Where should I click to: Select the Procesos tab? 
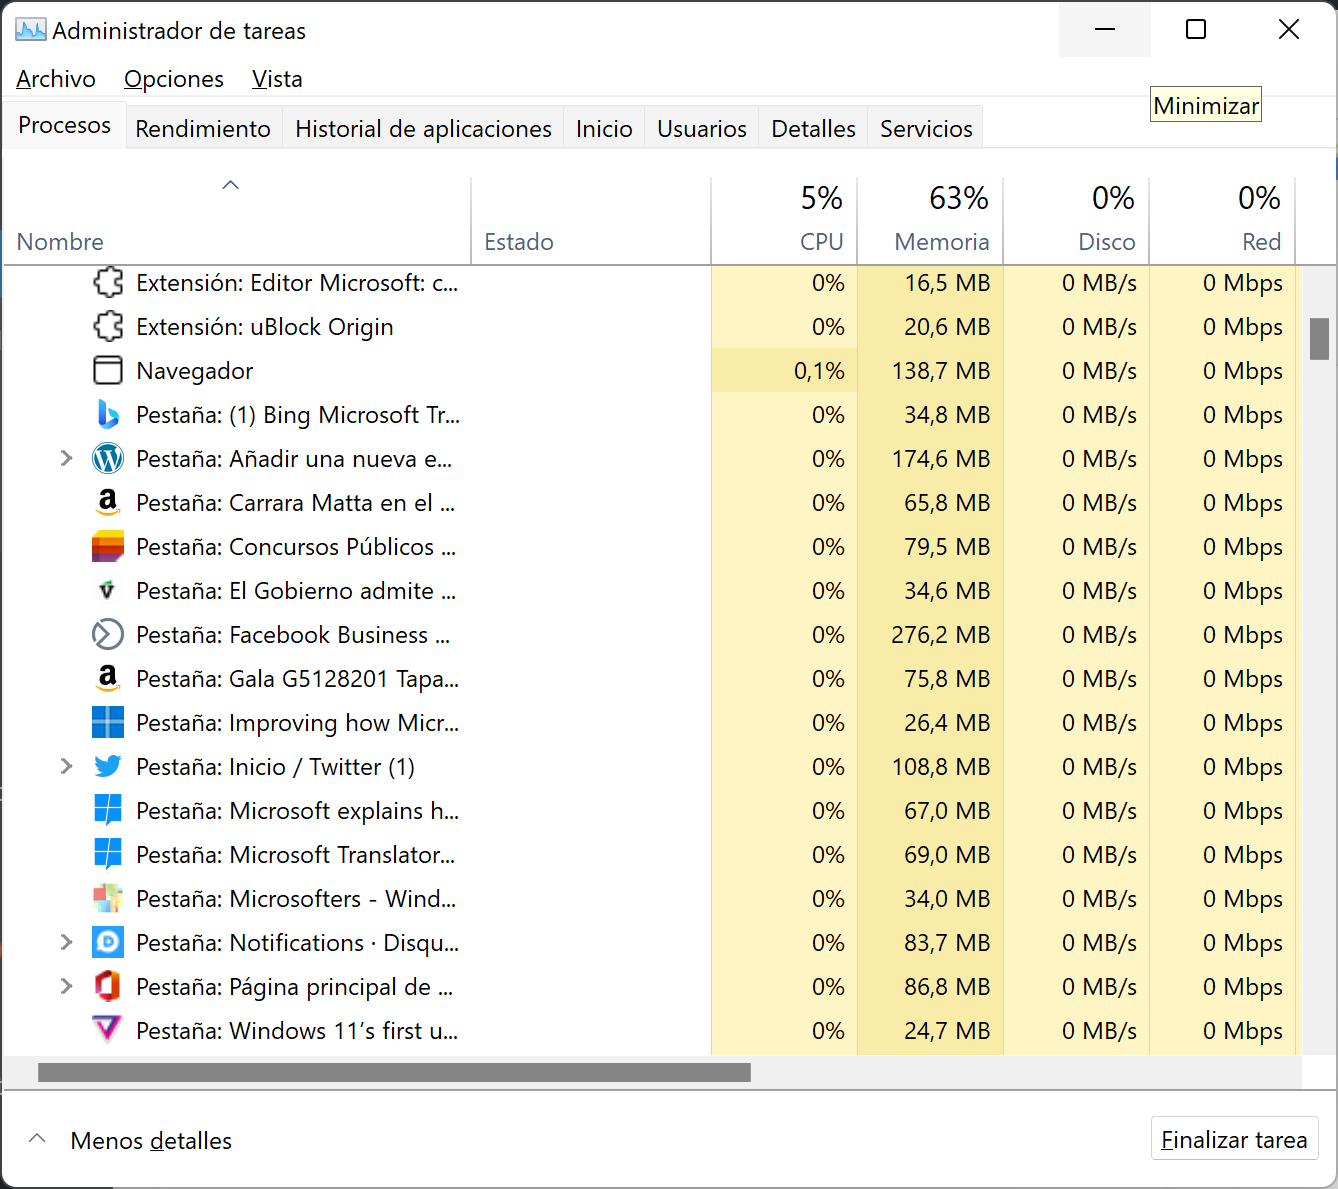pos(64,125)
